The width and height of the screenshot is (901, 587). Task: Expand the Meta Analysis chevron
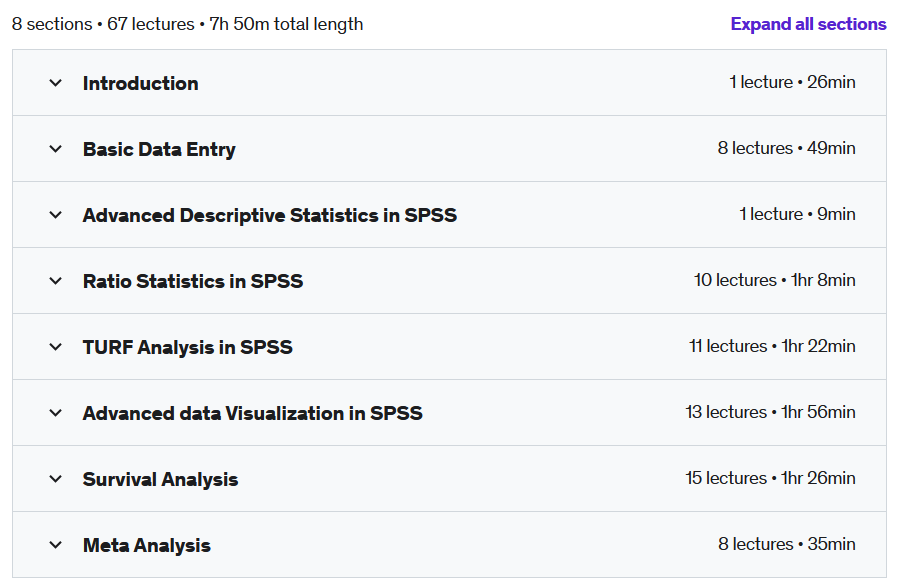(x=56, y=545)
